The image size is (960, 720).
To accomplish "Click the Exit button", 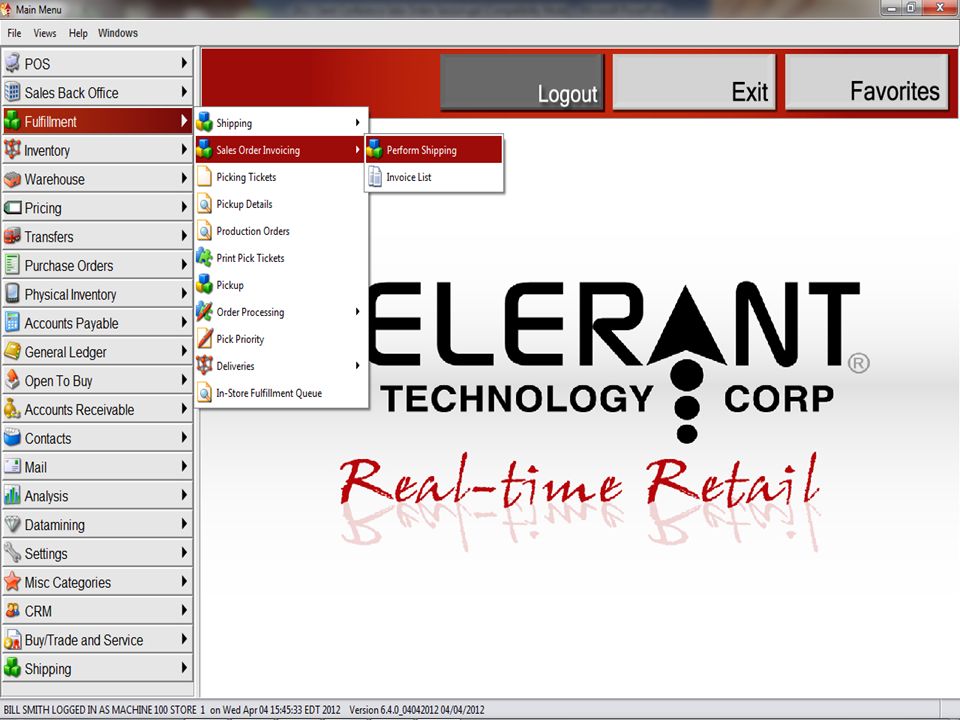I will [x=694, y=82].
